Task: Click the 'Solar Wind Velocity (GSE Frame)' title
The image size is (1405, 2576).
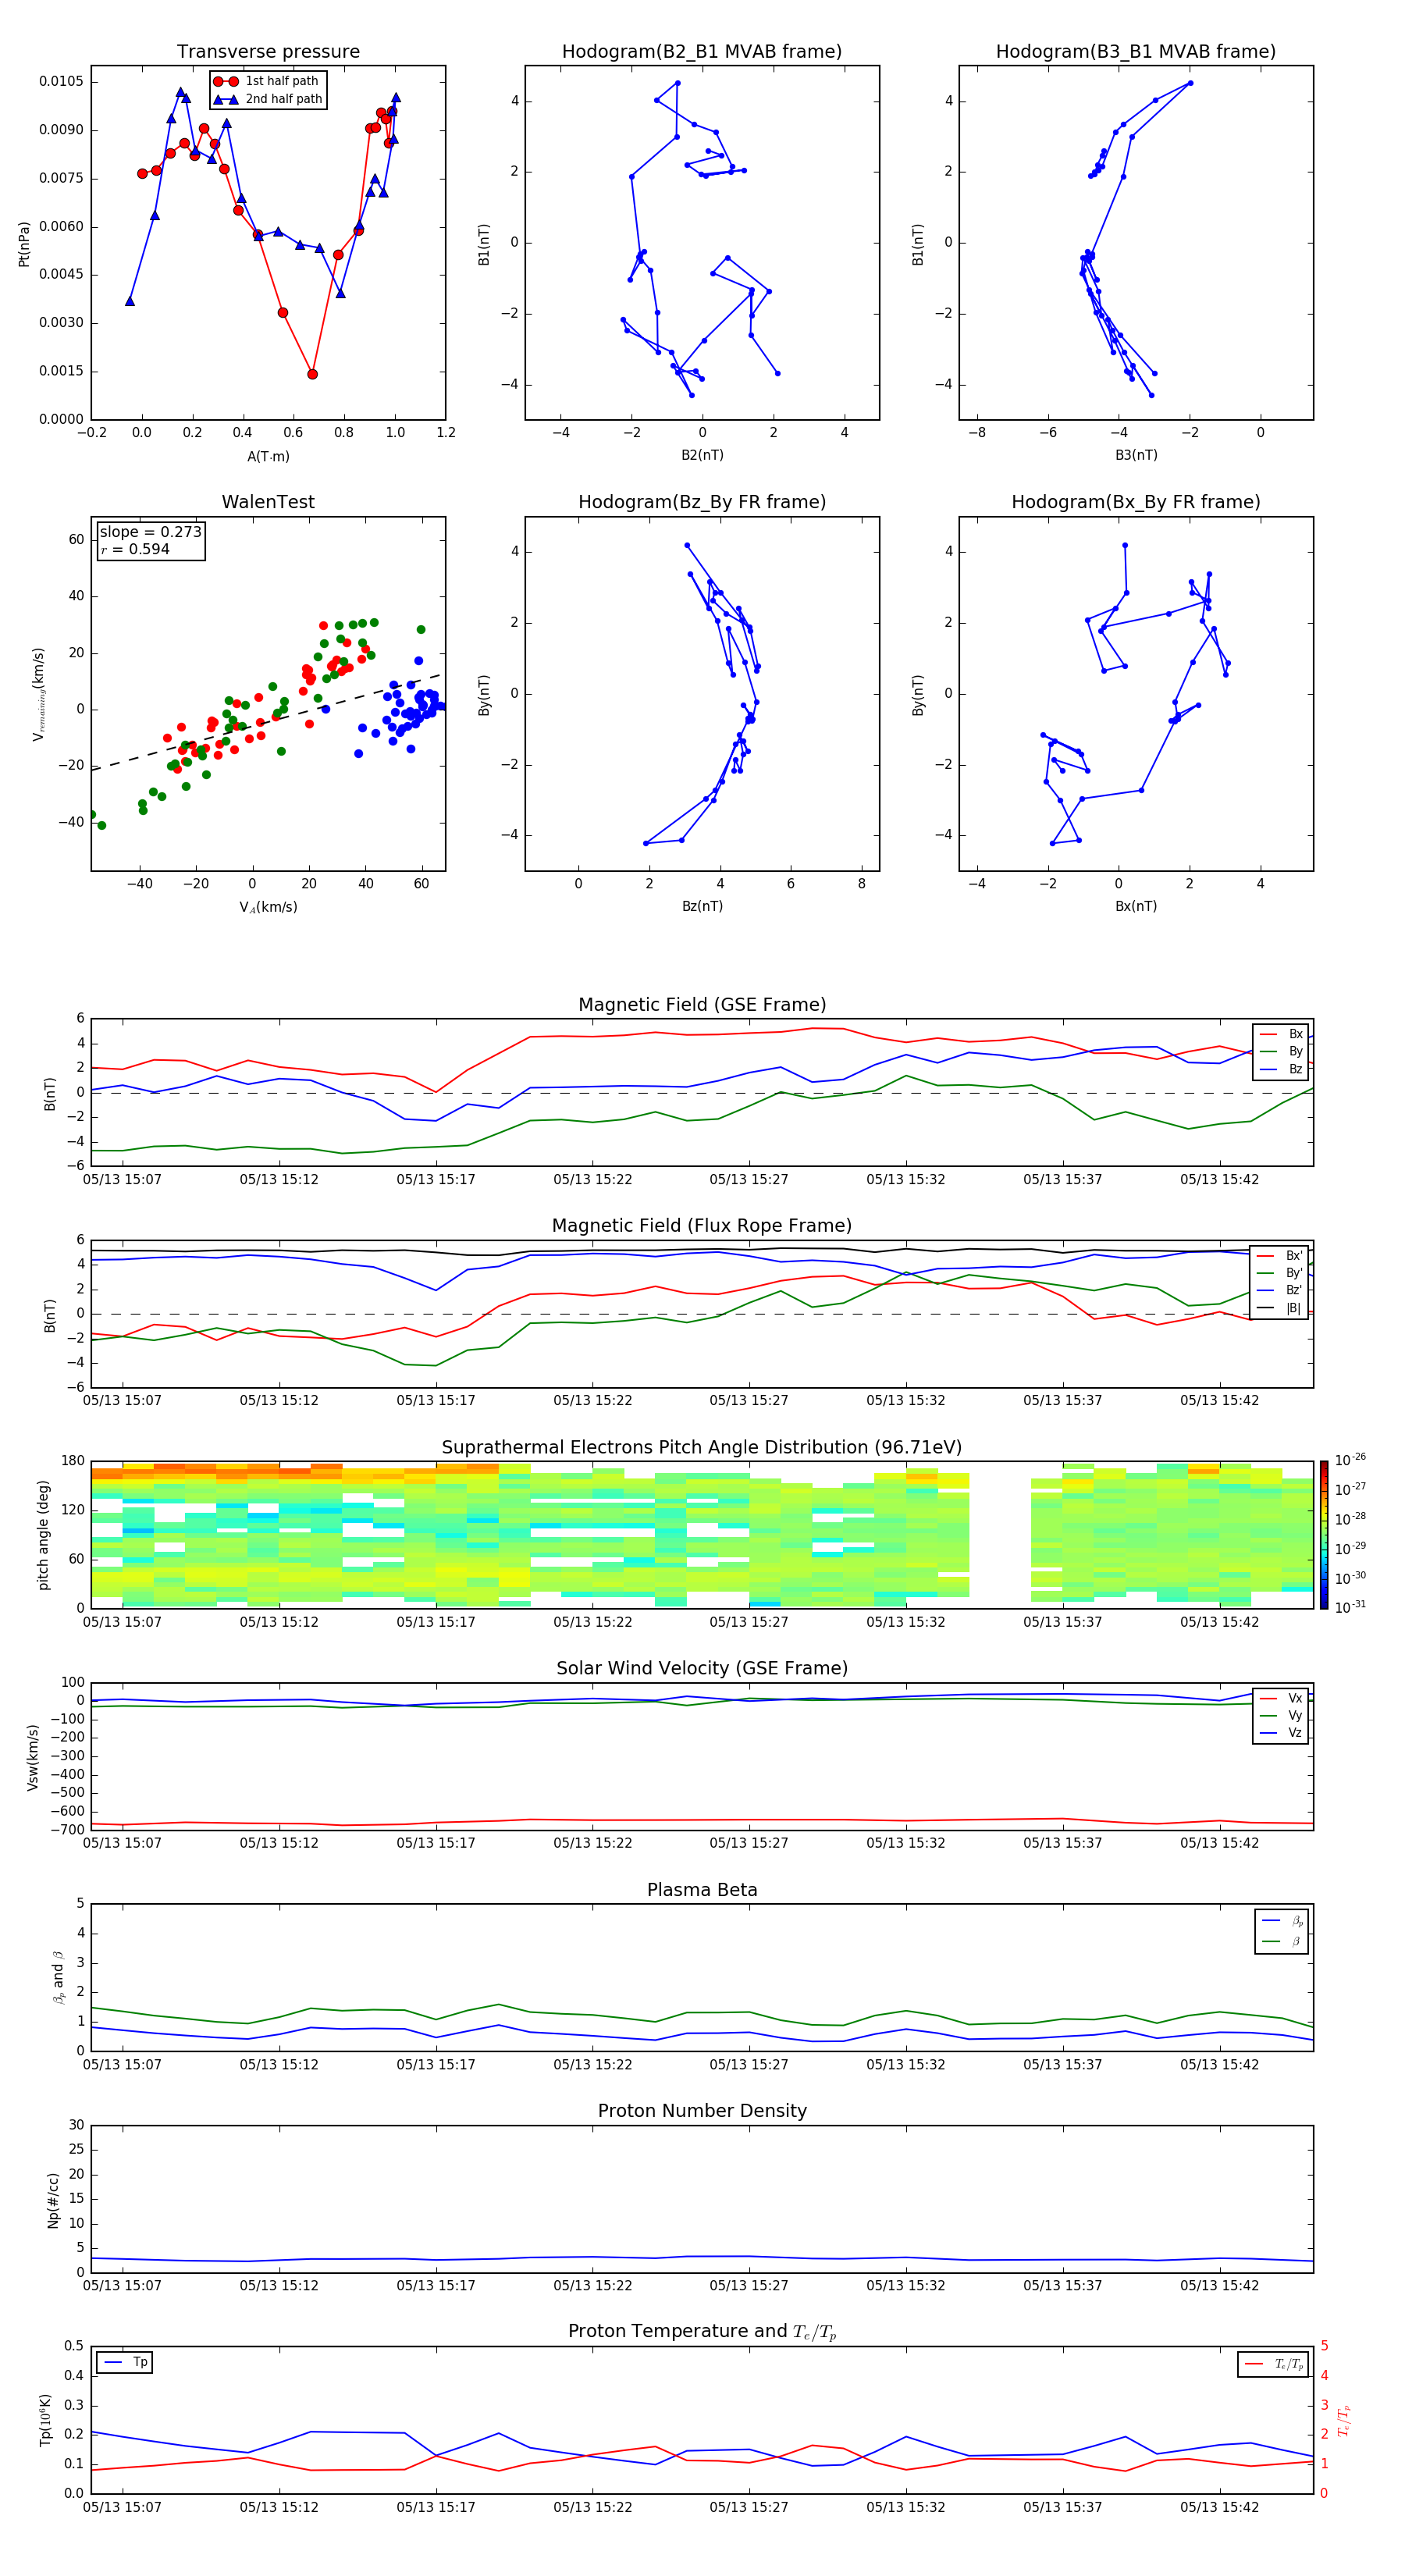Action: tap(702, 1668)
